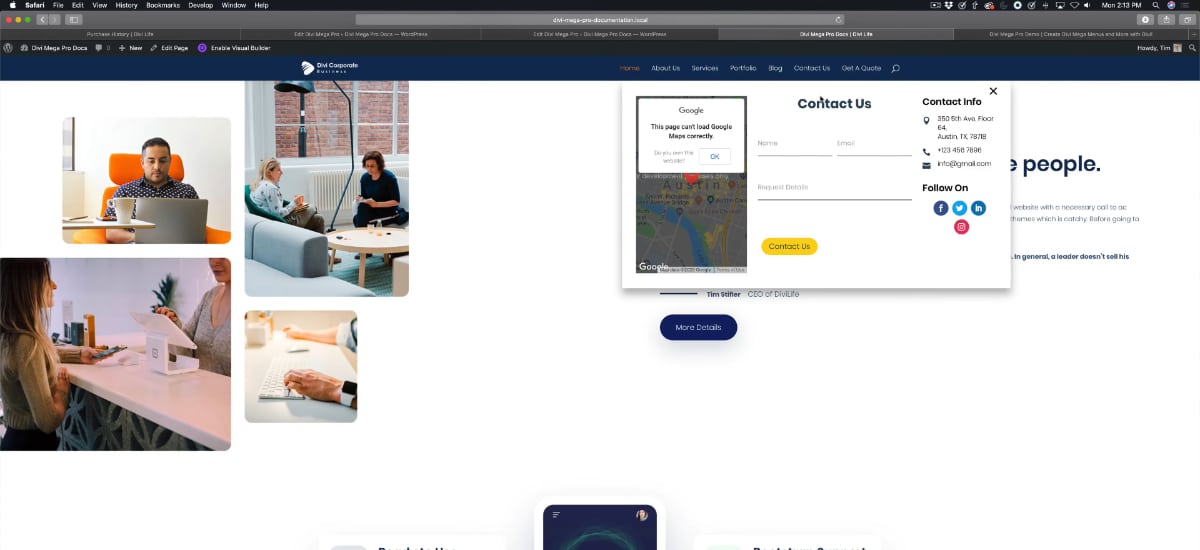Click the WordPress logo in admin bar

point(8,47)
